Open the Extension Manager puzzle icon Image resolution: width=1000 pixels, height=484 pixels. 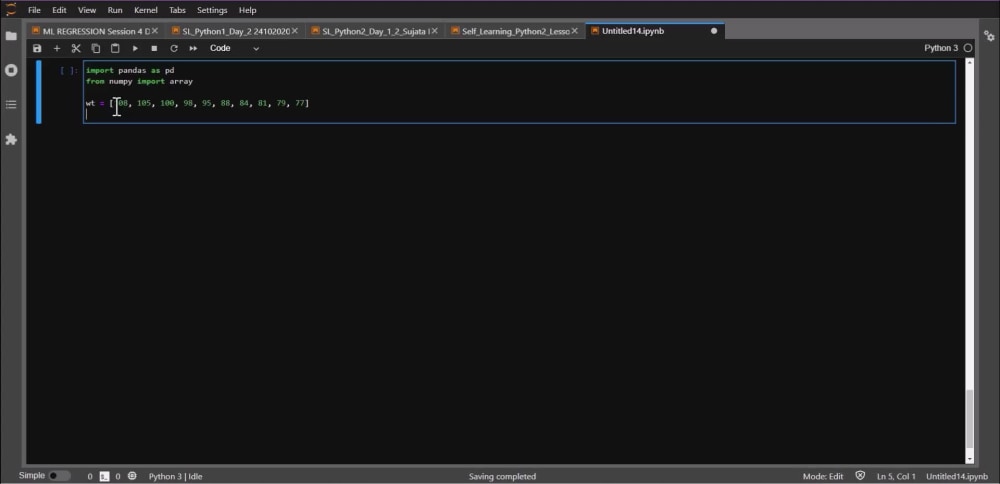click(x=11, y=139)
